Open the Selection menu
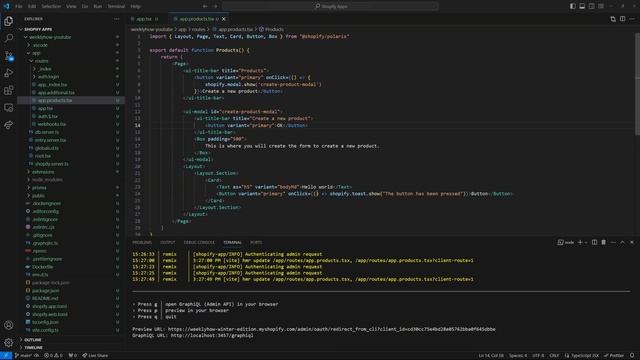The width and height of the screenshot is (640, 360). (51, 6)
